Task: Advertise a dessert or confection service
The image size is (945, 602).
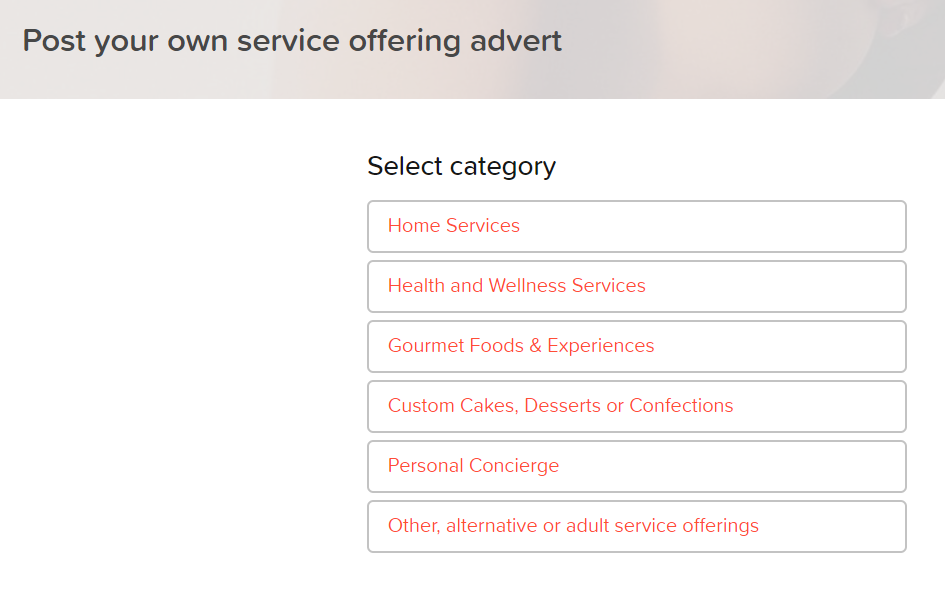Action: pos(636,406)
